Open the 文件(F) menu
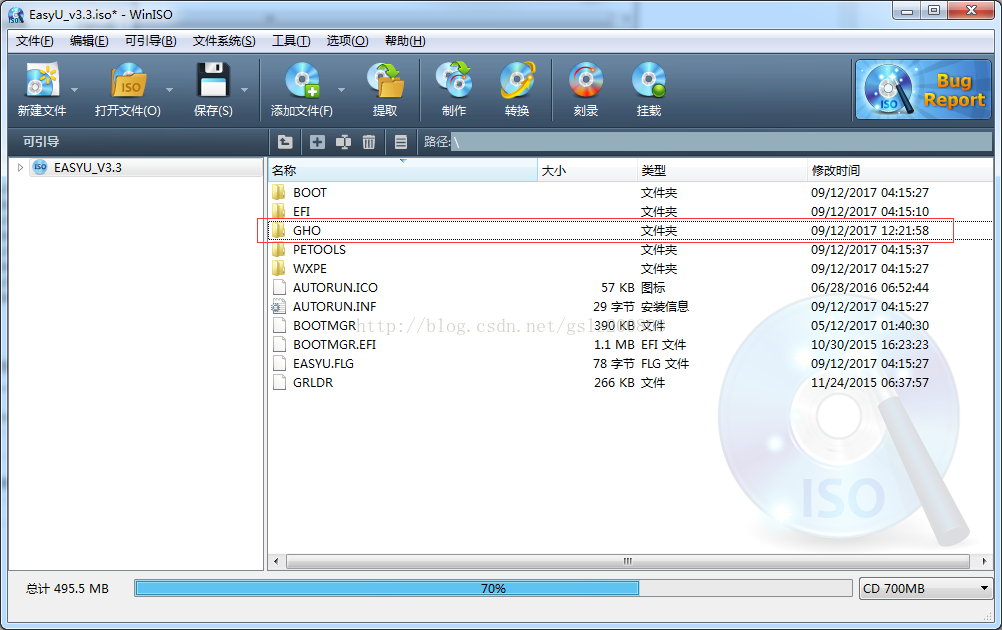Screen dimensions: 1002x630 [35, 41]
